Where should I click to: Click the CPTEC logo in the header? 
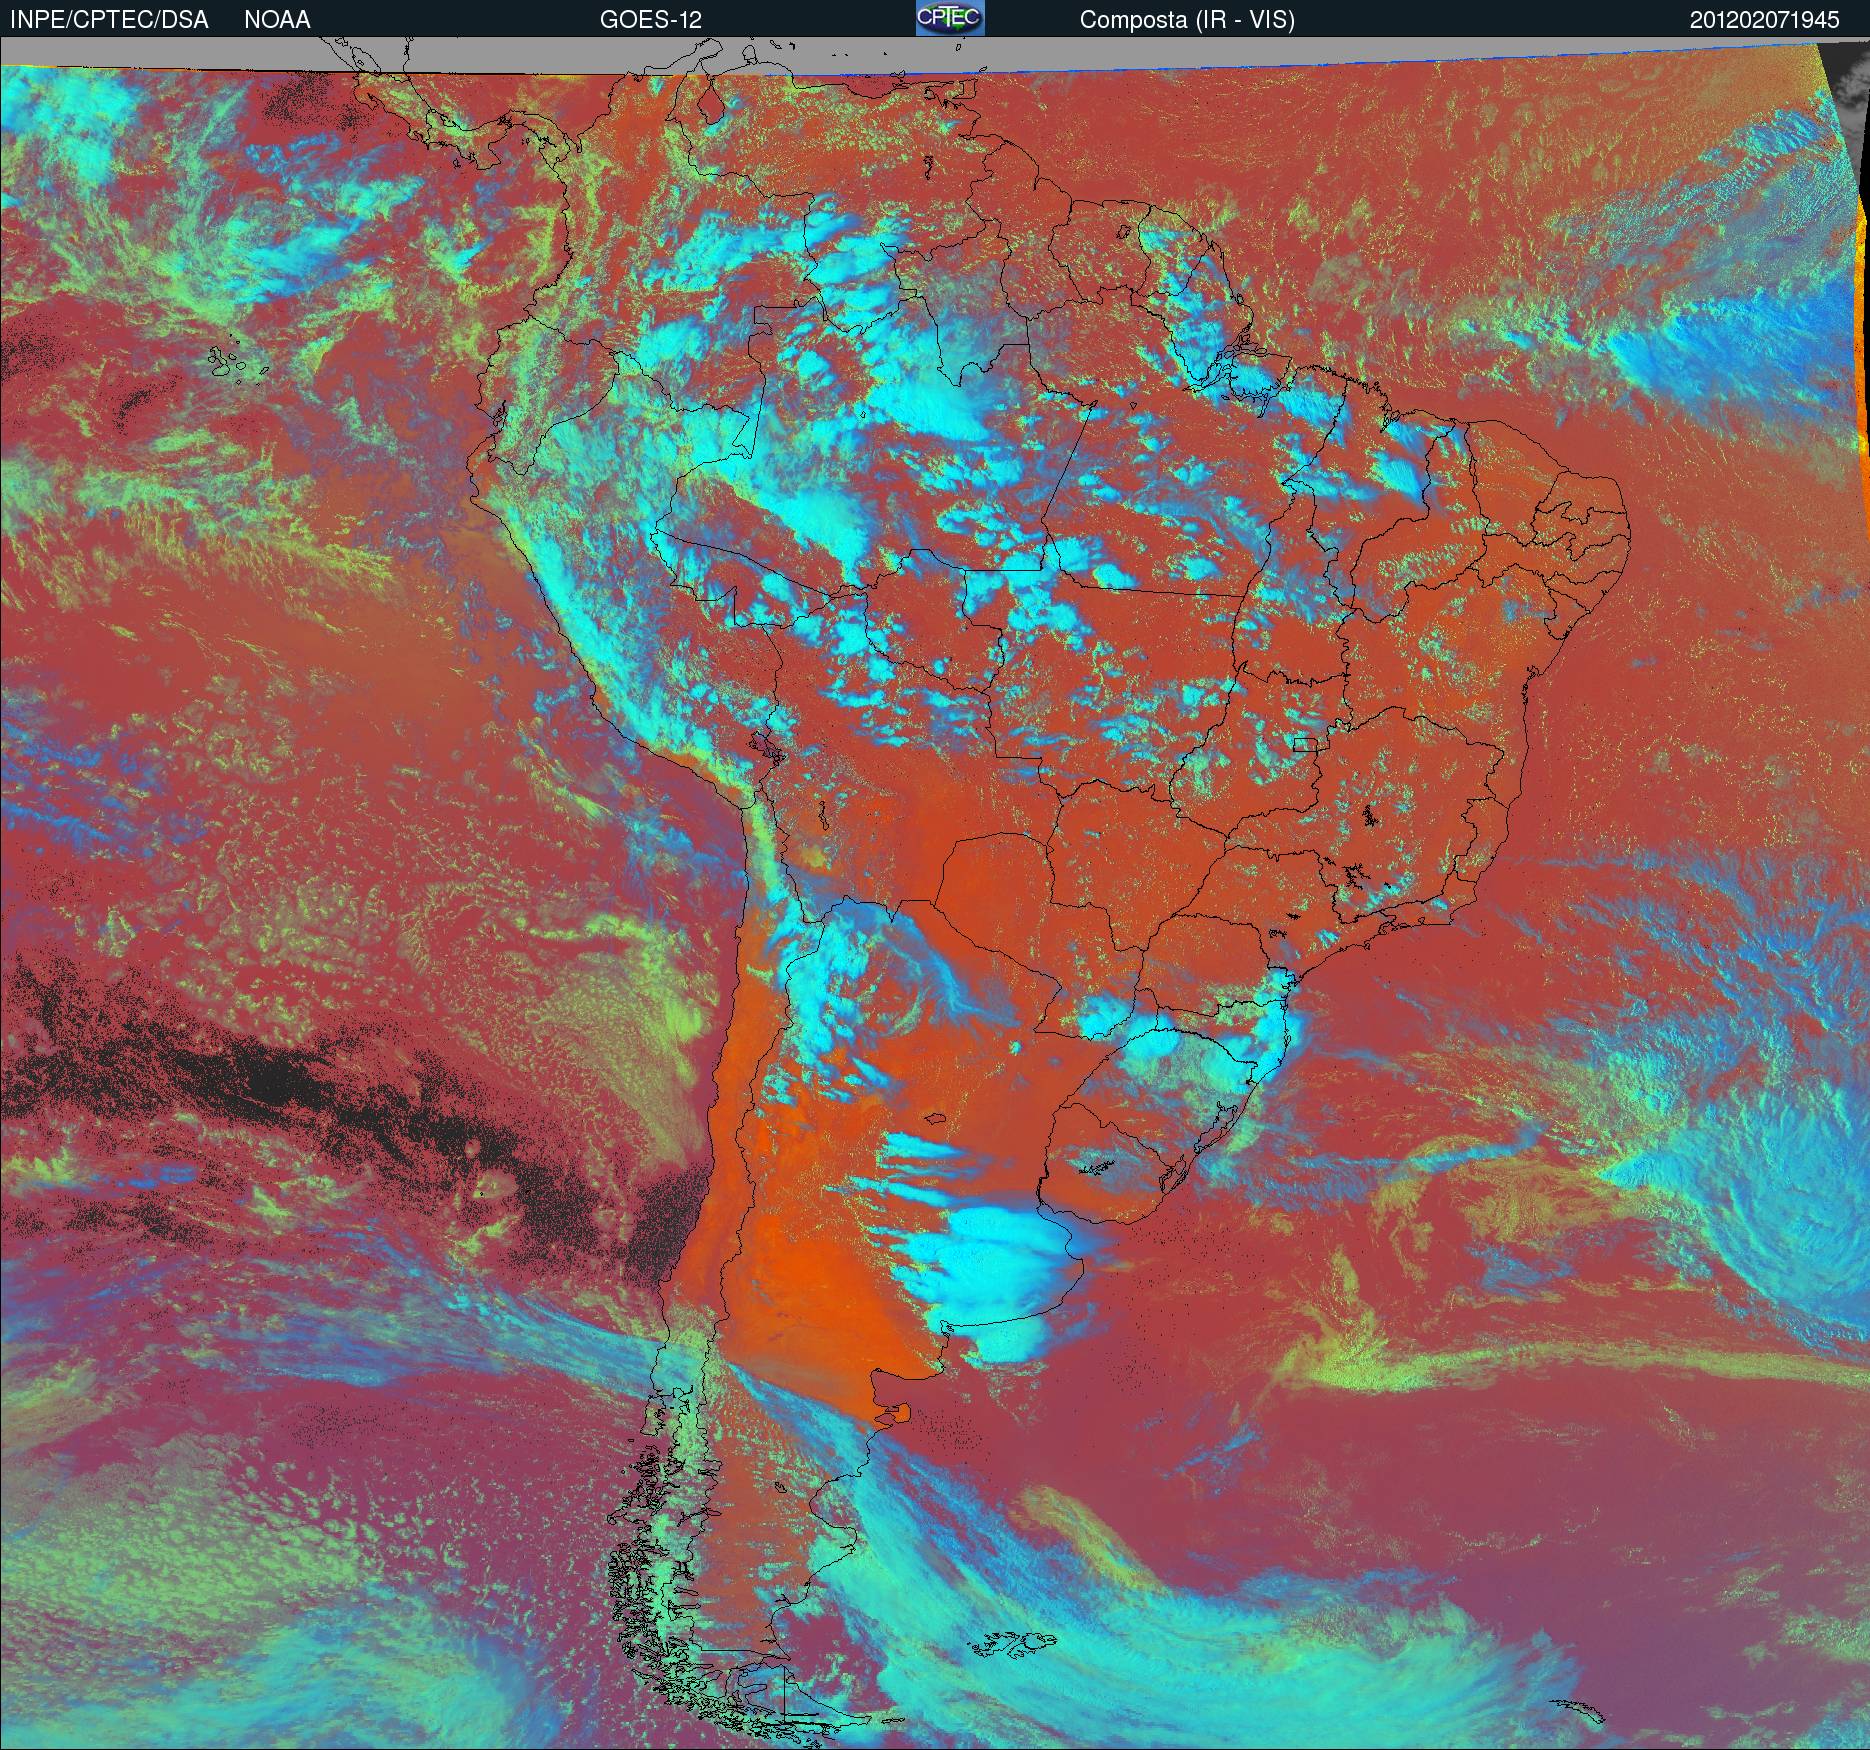(950, 18)
